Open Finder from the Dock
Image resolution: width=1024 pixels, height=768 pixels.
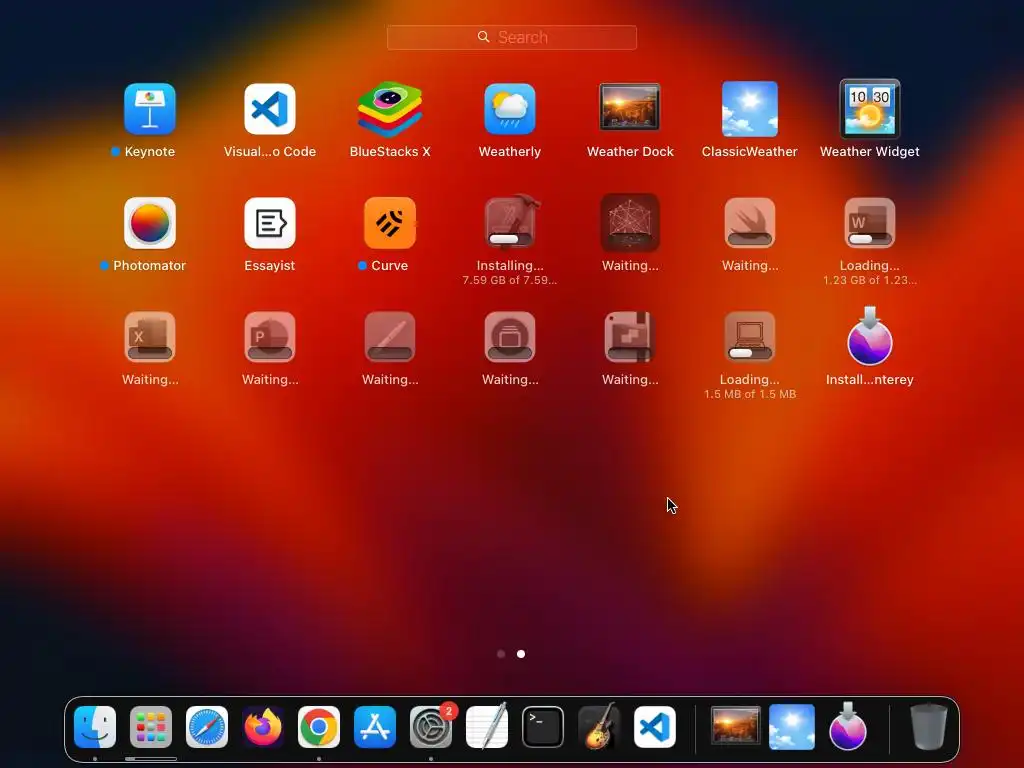[x=95, y=727]
